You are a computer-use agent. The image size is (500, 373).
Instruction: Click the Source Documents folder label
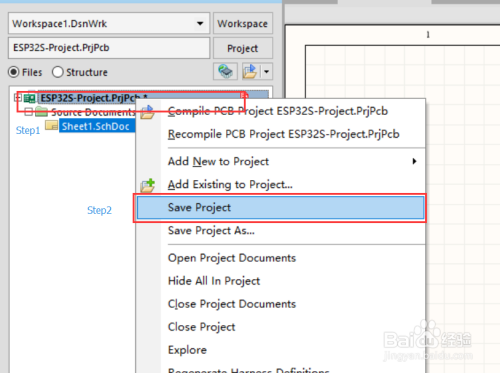(x=93, y=112)
